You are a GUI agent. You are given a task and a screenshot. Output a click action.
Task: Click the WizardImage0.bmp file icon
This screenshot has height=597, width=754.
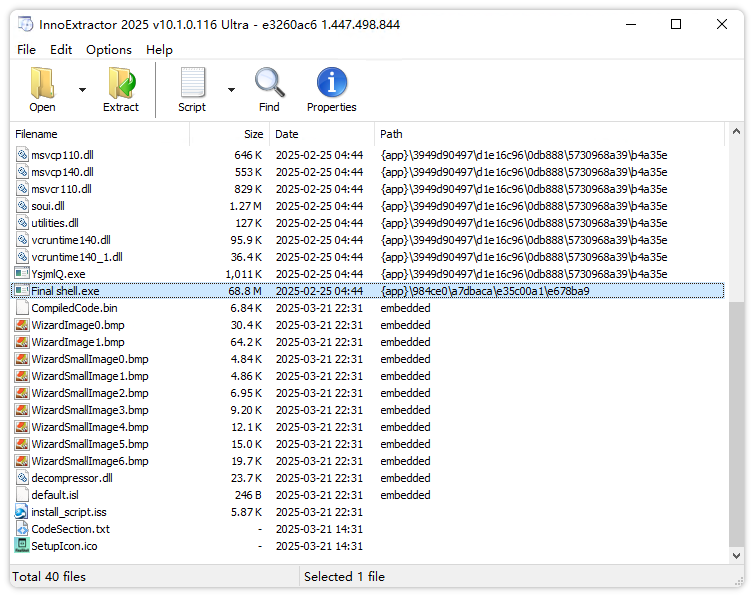(x=22, y=325)
